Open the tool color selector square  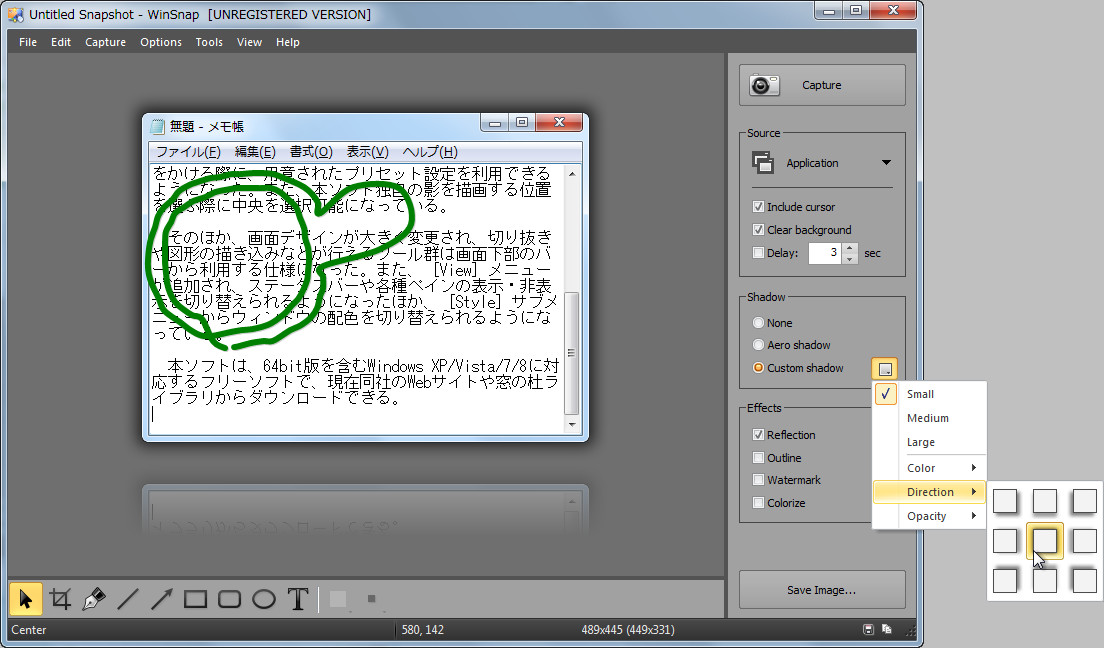coord(338,599)
